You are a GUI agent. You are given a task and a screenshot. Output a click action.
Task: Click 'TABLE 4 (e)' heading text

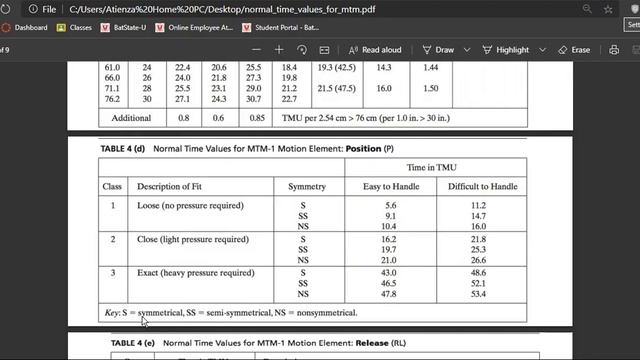(133, 343)
